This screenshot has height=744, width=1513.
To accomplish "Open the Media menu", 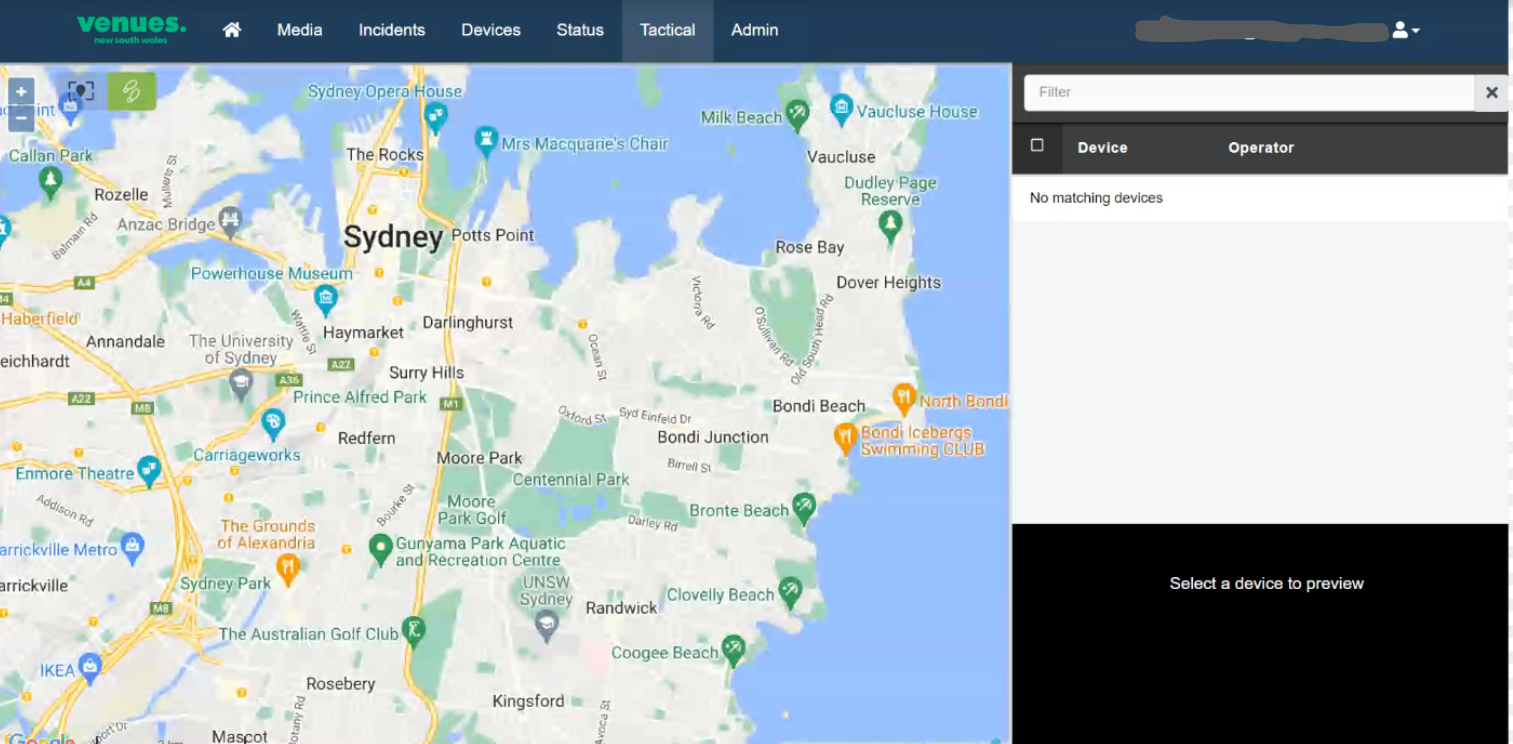I will (300, 30).
